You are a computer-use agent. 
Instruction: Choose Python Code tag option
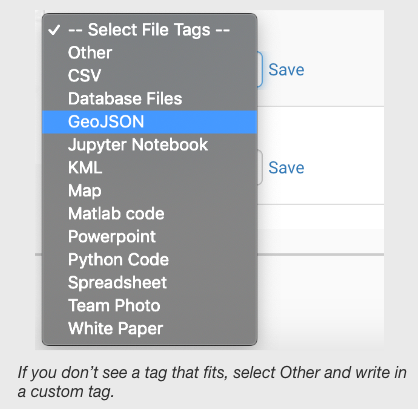pos(149,260)
